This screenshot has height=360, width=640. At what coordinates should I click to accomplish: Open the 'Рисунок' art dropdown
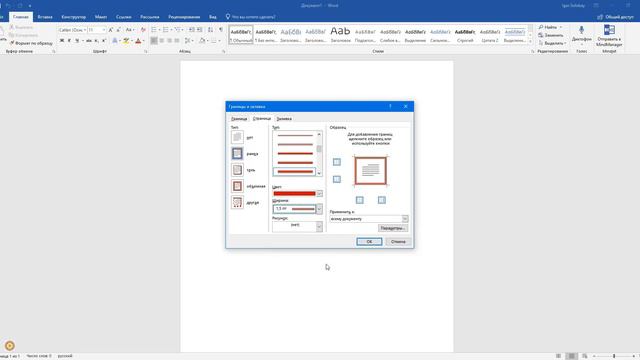click(319, 227)
